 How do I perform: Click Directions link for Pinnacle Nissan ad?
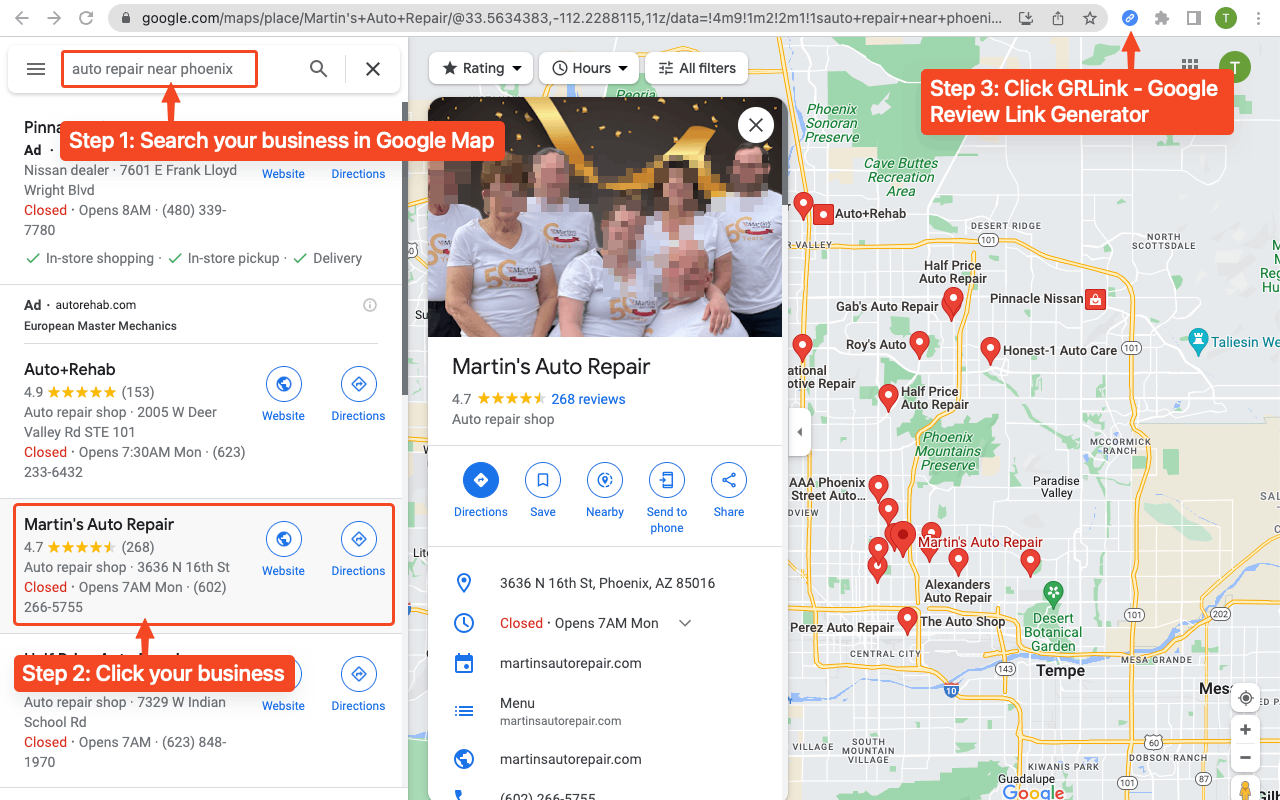pos(358,174)
